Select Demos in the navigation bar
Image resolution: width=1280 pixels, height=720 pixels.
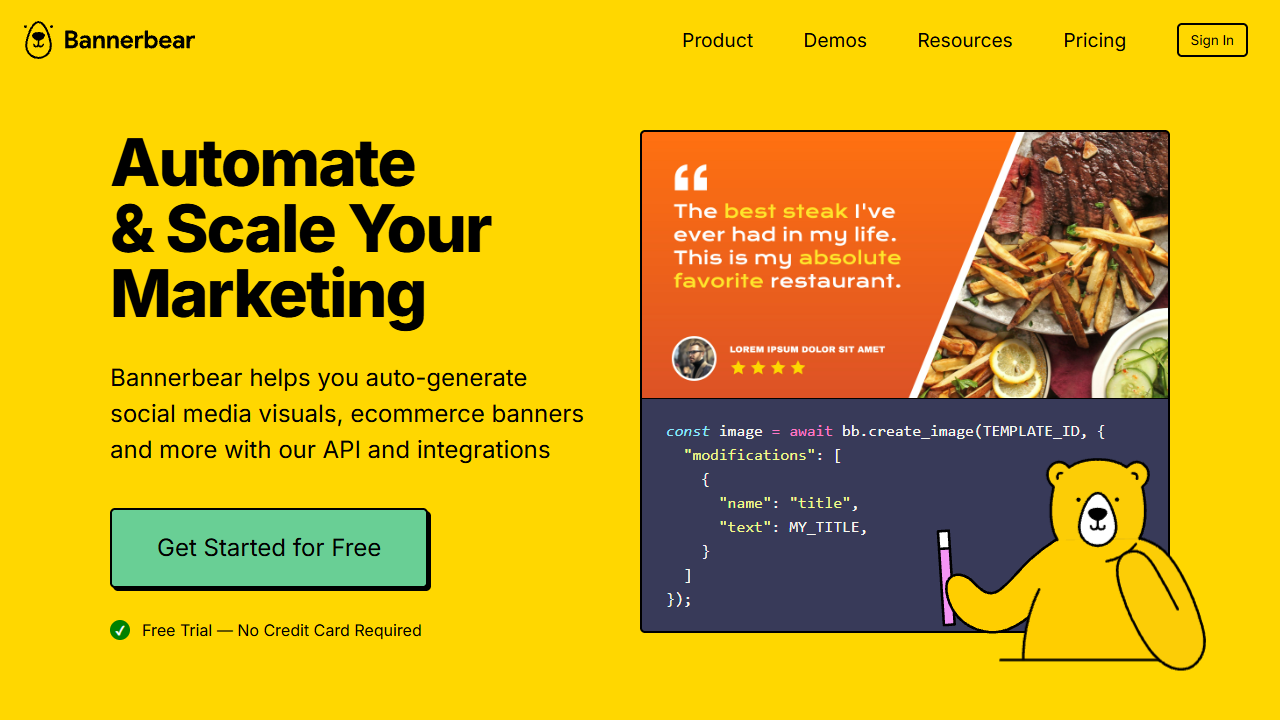(834, 40)
